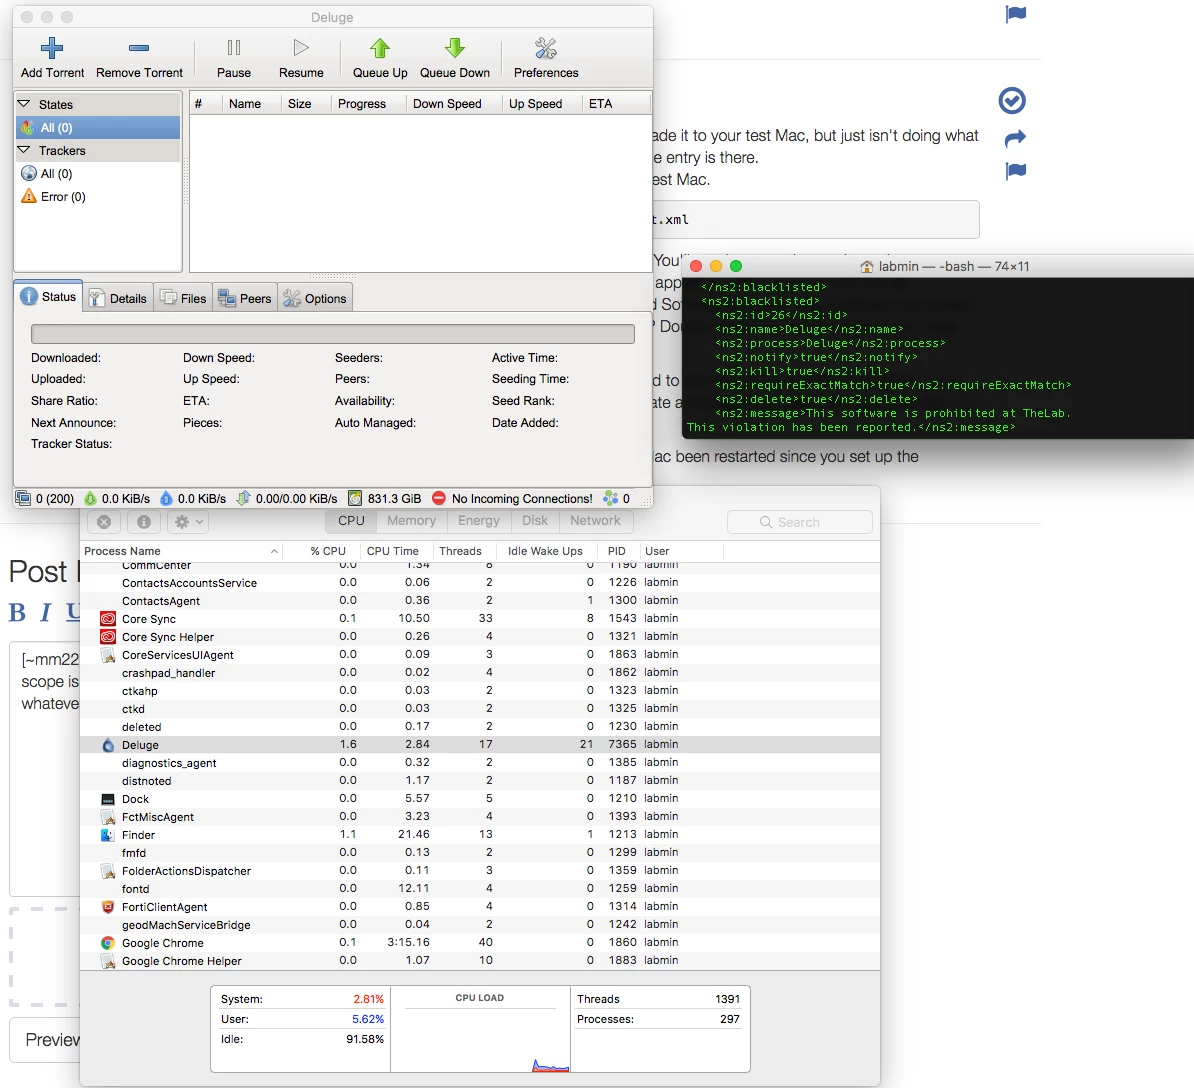Switch to the Status tab in Deluge
This screenshot has width=1194, height=1088.
pyautogui.click(x=49, y=297)
